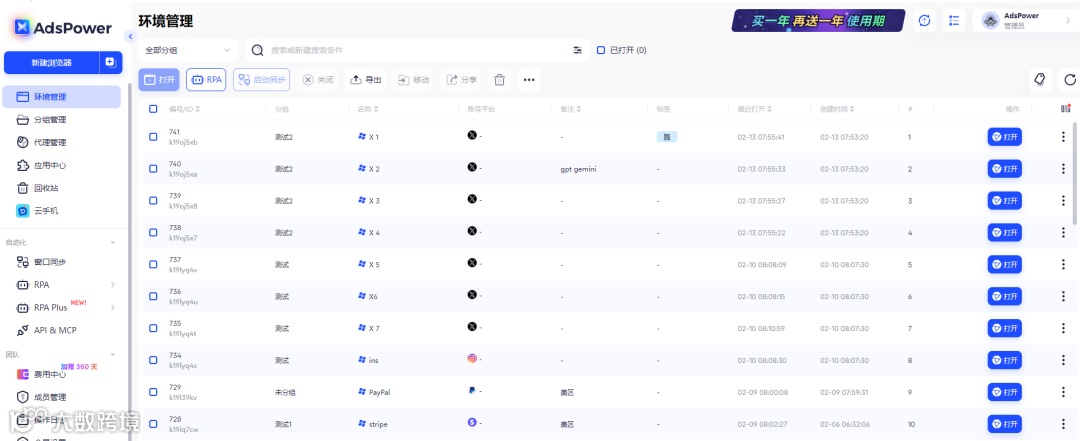Open kebab menu for profile X 5

[x=1063, y=265]
